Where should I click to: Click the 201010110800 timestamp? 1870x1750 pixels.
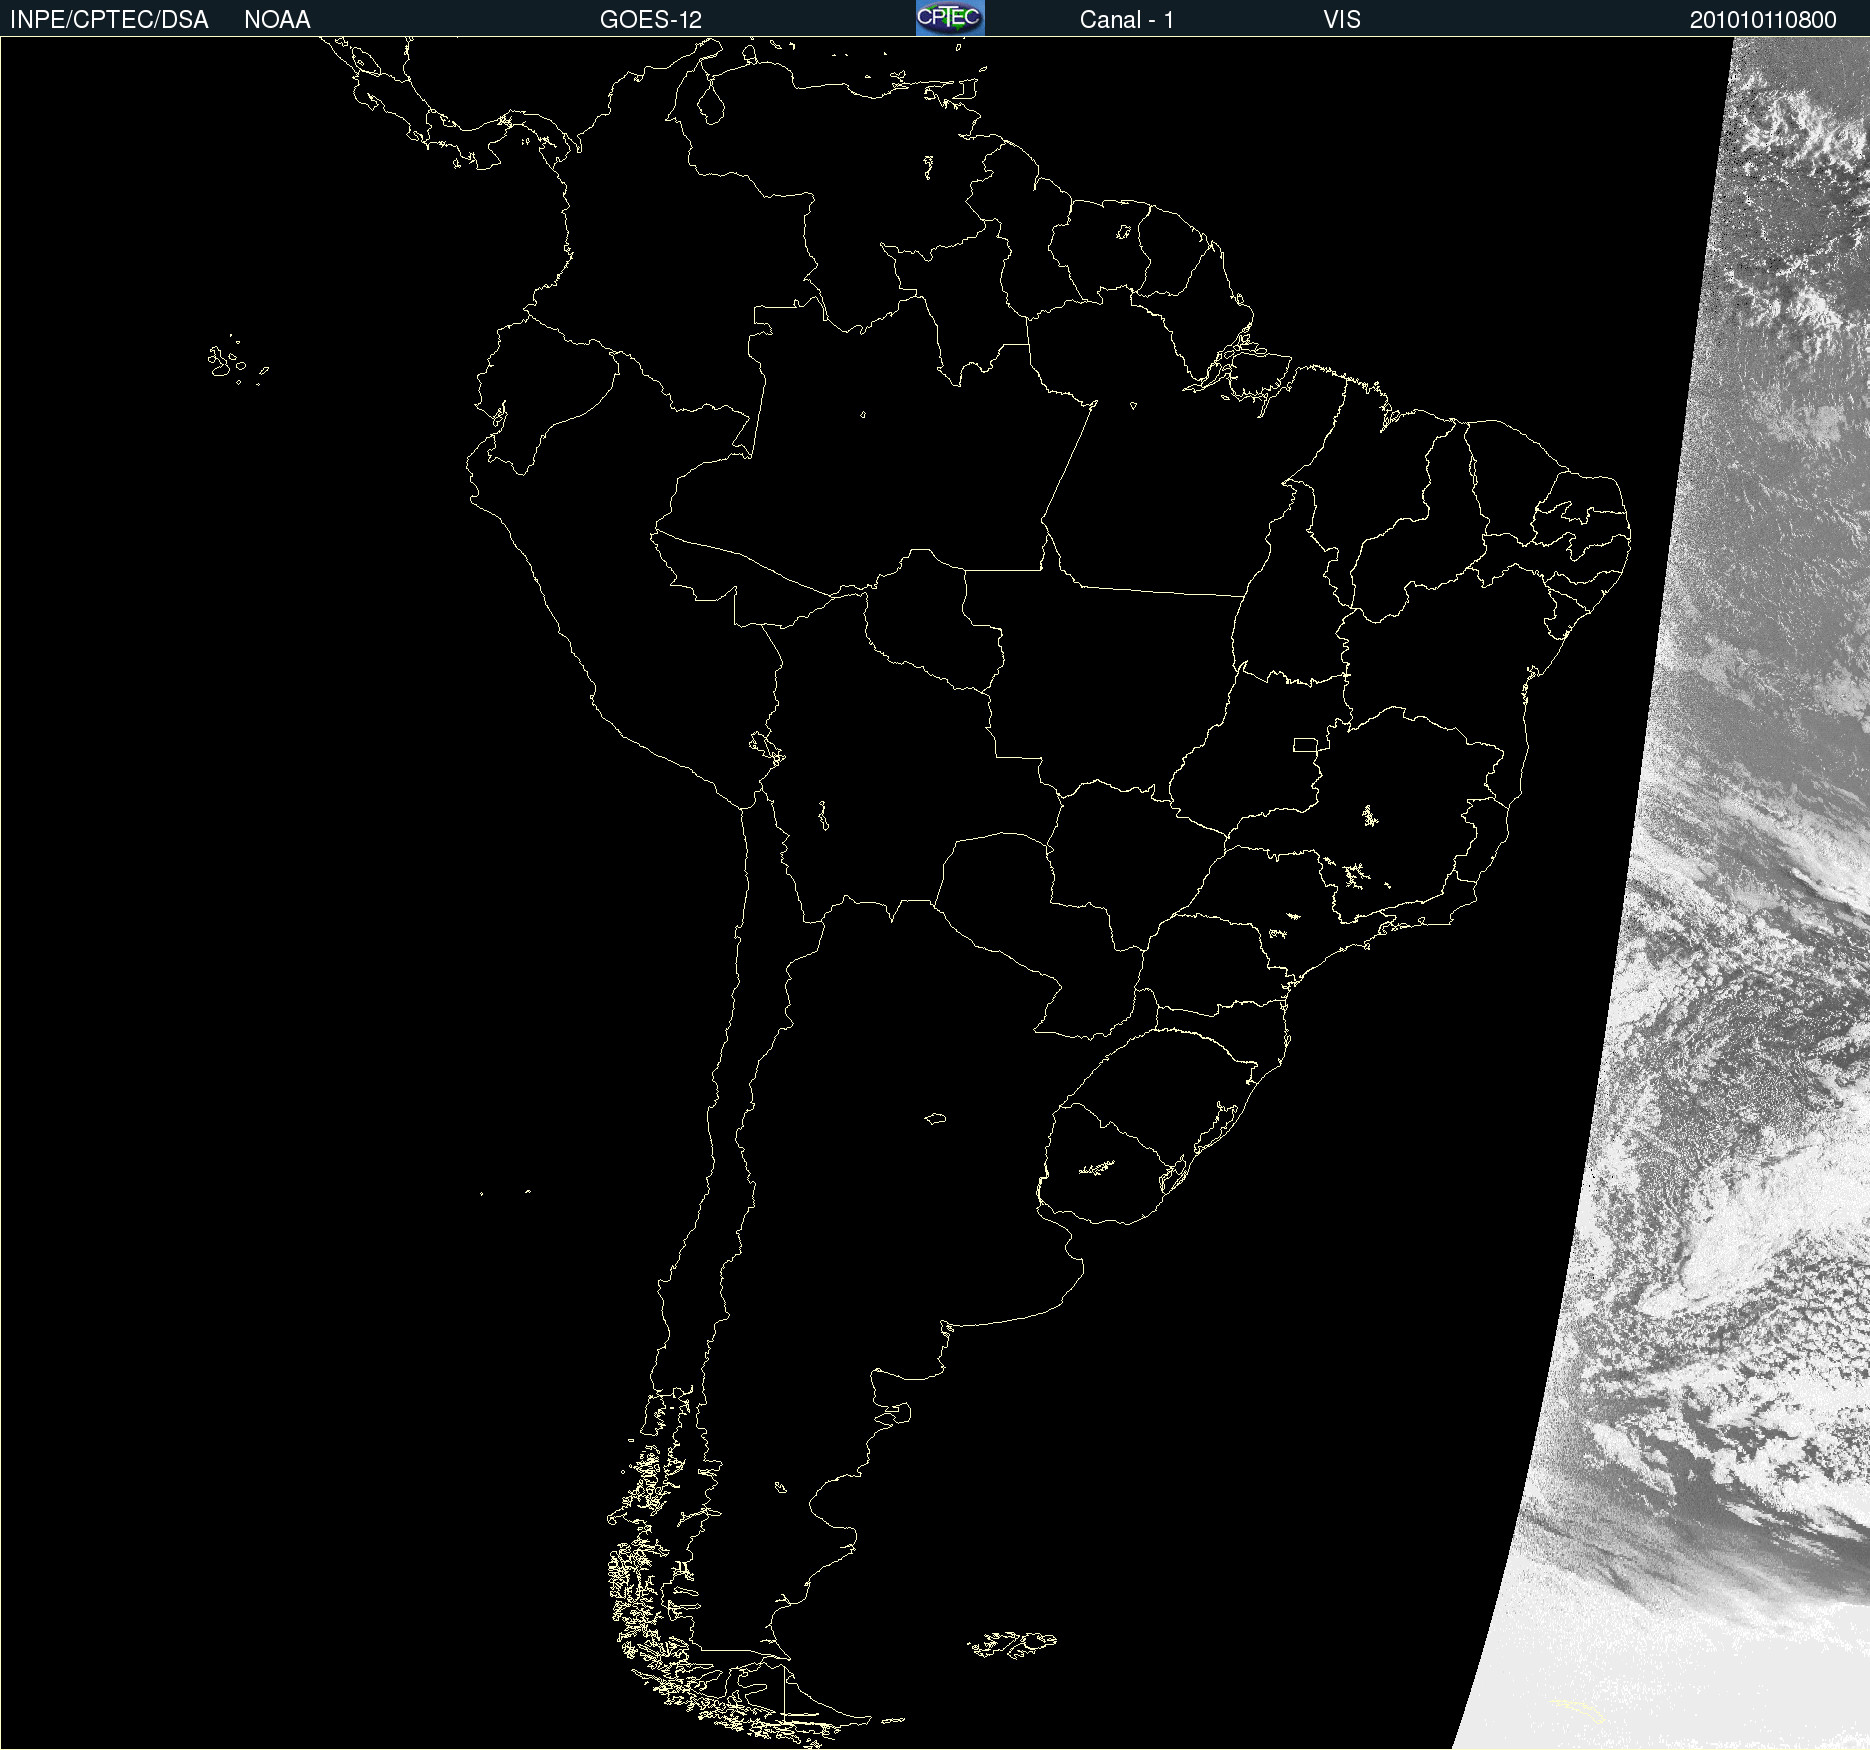[1763, 20]
